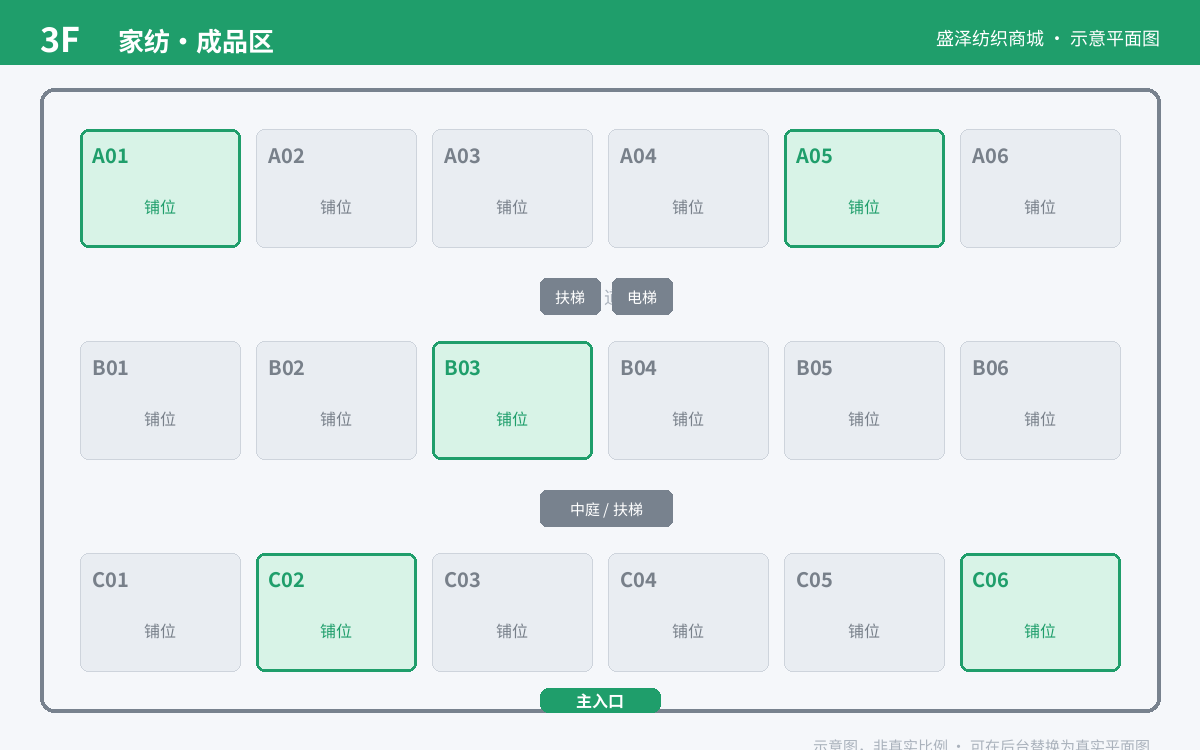Select shop unit A06
Viewport: 1200px width, 750px height.
pyautogui.click(x=1040, y=188)
